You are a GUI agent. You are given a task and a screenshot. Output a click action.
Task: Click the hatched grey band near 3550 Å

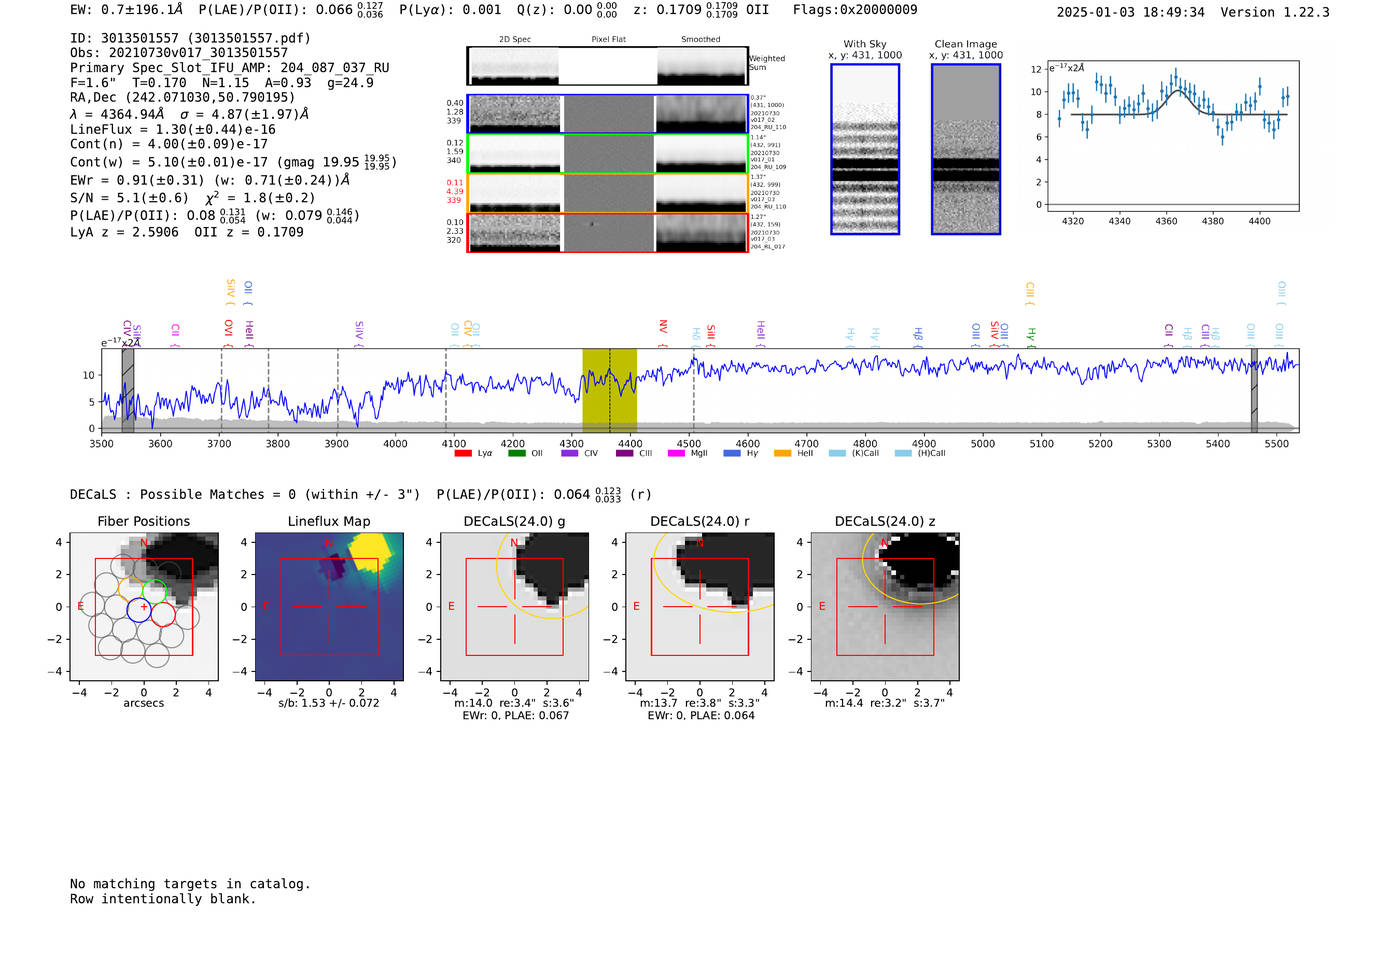(128, 390)
